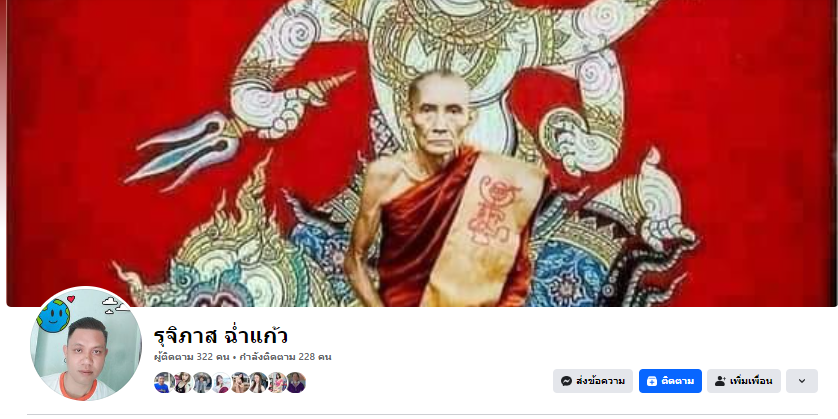Click the add-person icon beside เพิ่มเพื่อน
This screenshot has width=838, height=419.
720,381
